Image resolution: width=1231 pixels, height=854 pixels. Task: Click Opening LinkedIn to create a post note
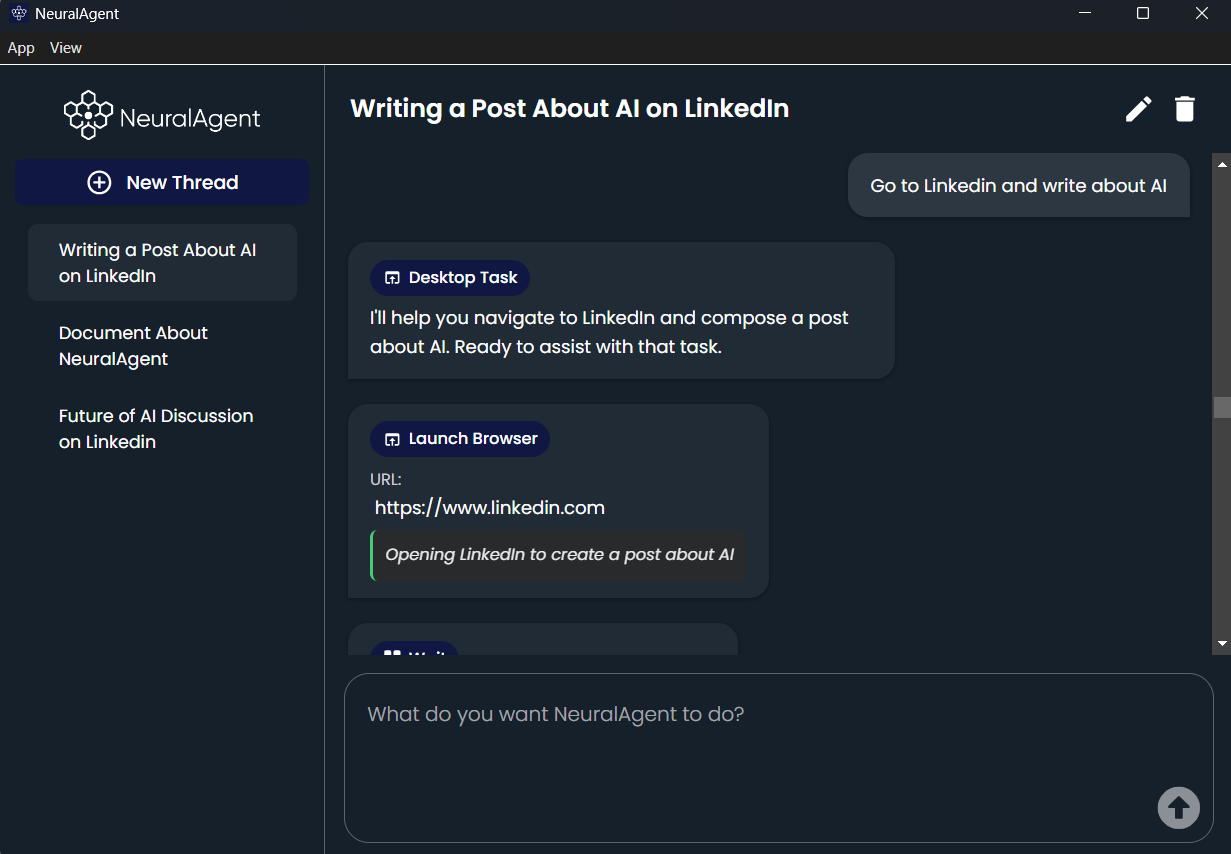click(x=559, y=555)
